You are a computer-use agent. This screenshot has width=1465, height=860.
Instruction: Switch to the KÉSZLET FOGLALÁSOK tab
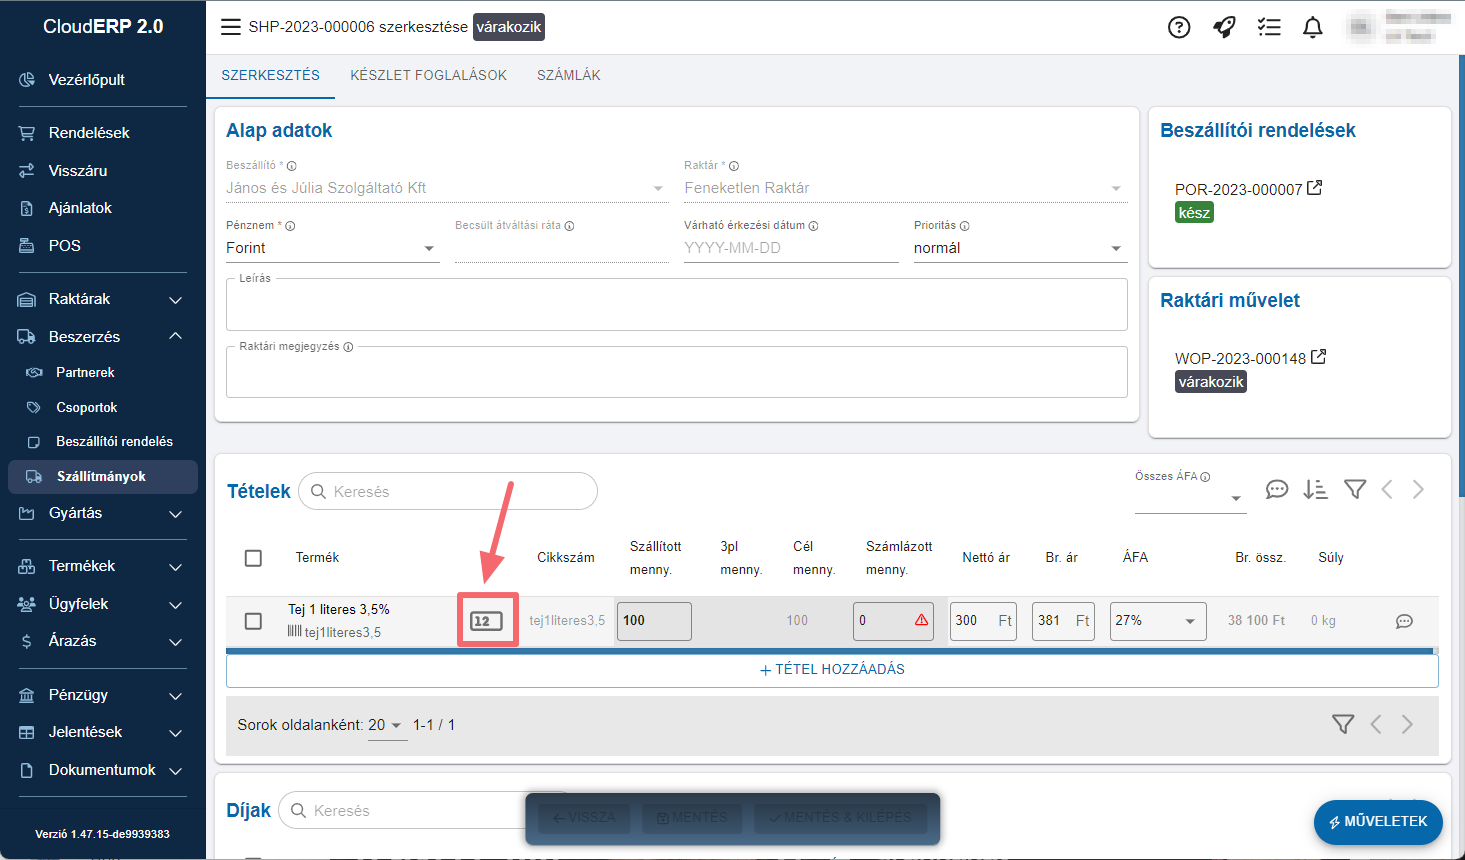tap(428, 75)
